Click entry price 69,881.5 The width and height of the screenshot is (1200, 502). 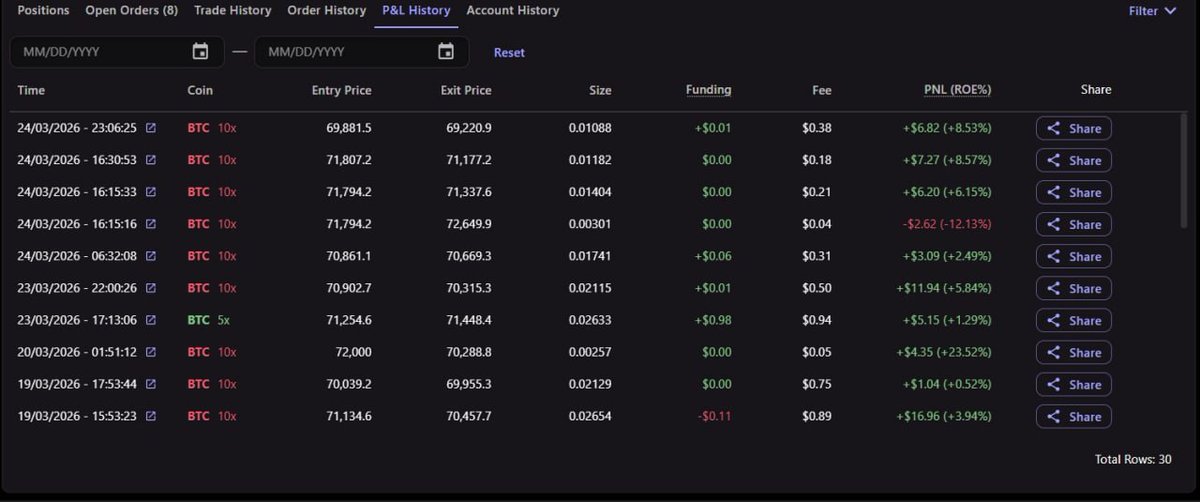(x=349, y=128)
